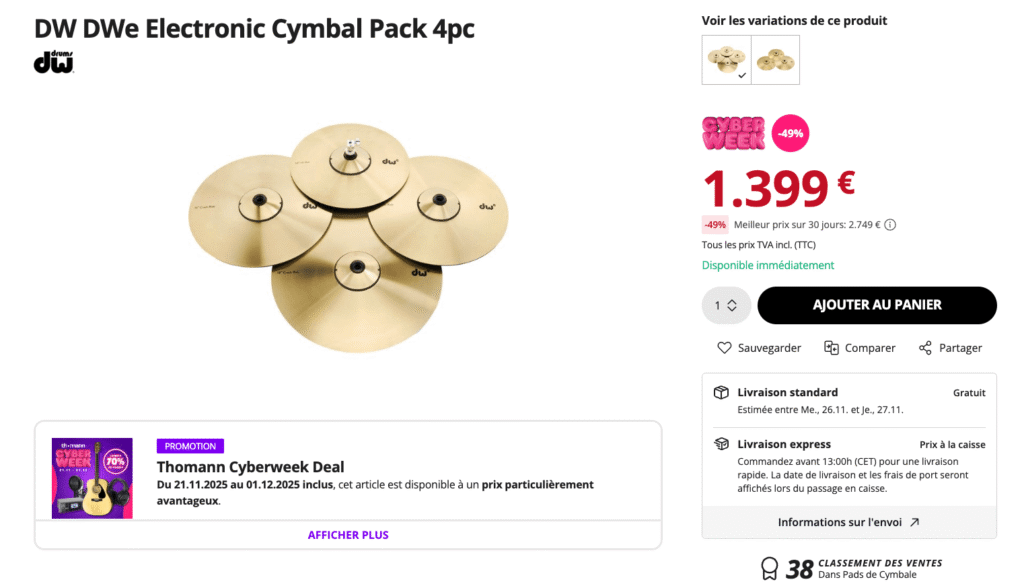Viewport: 1024px width, 588px height.
Task: Click the Disponible immédiatement availability link
Action: click(x=768, y=265)
